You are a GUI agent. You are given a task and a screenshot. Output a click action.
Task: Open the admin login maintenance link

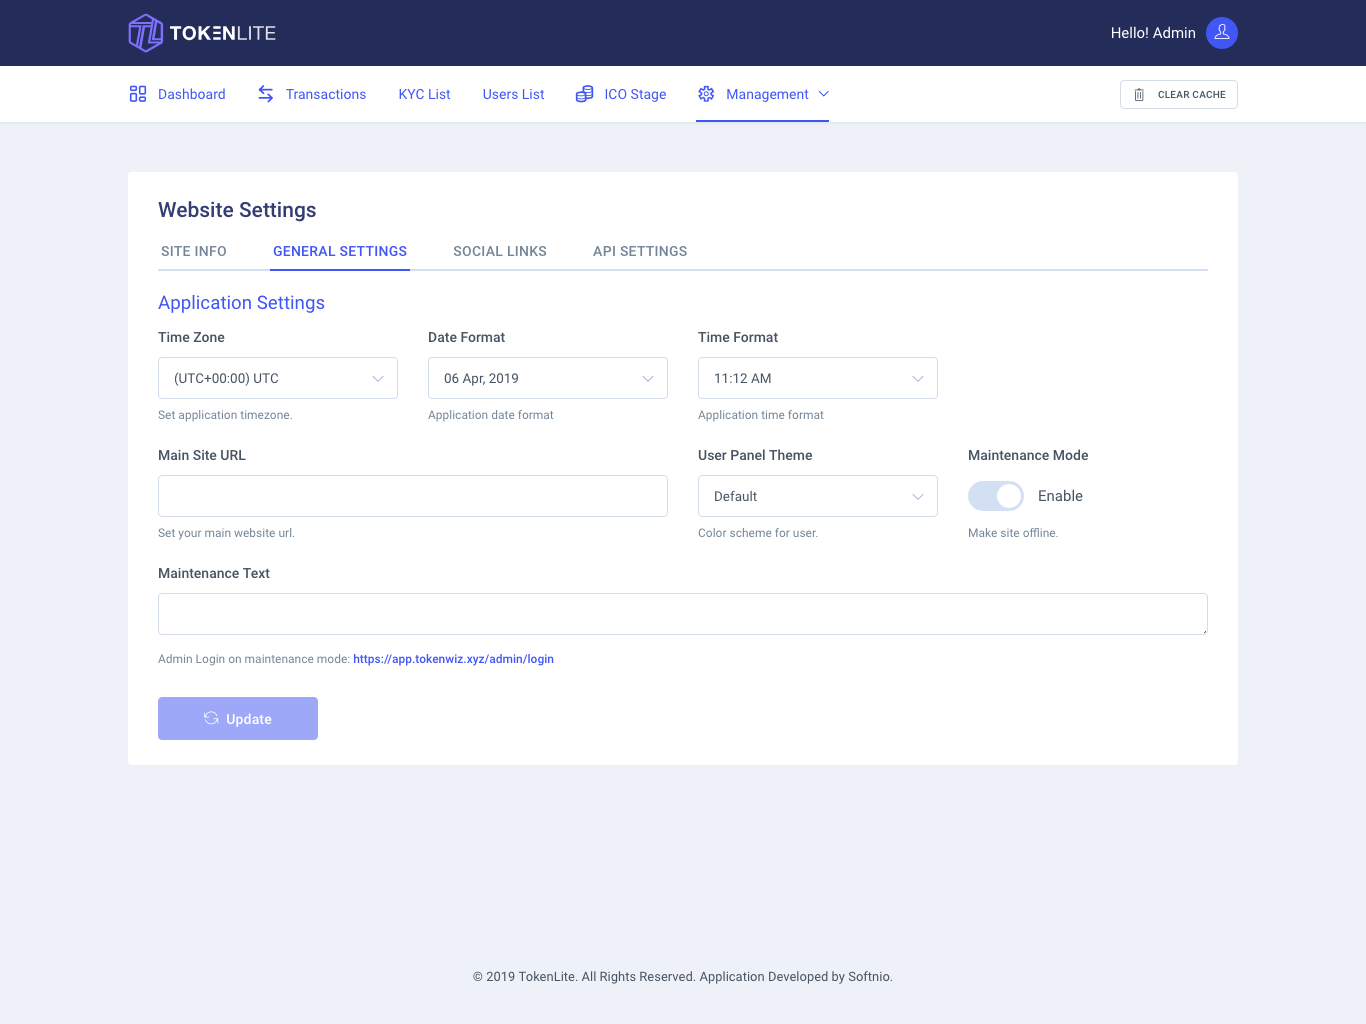[x=453, y=659]
